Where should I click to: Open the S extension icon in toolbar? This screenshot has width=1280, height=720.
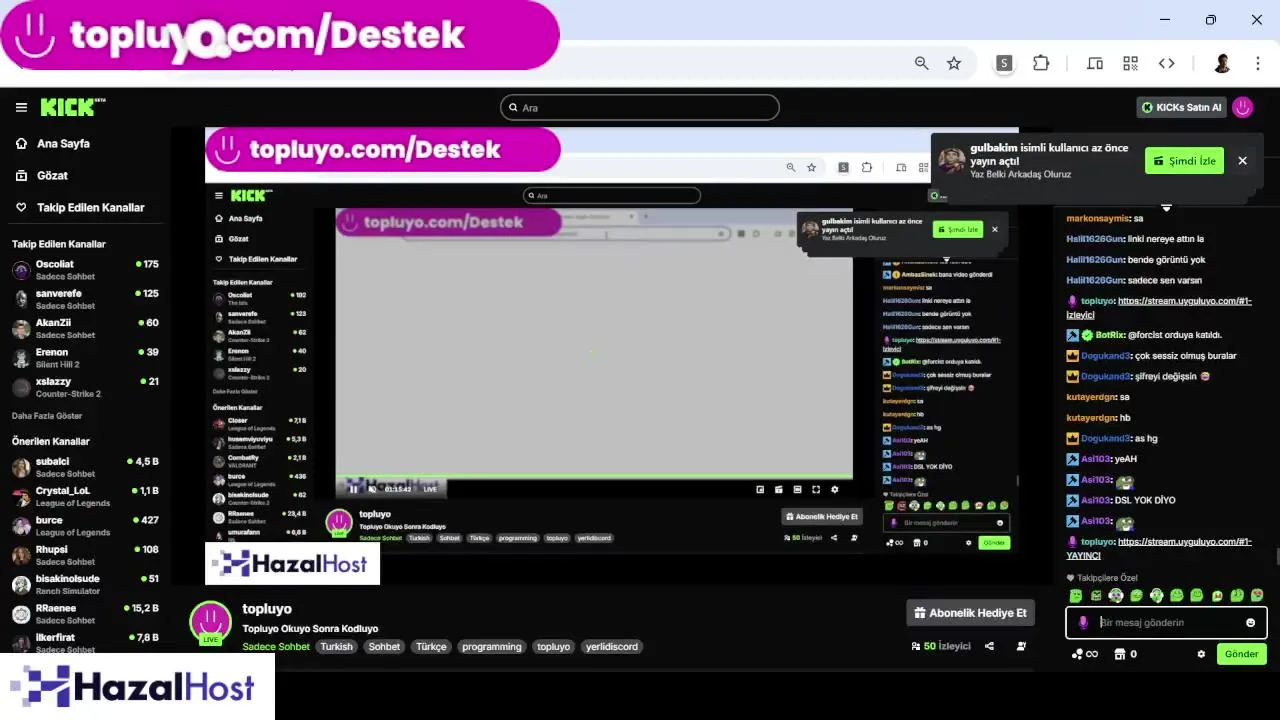tap(1004, 63)
